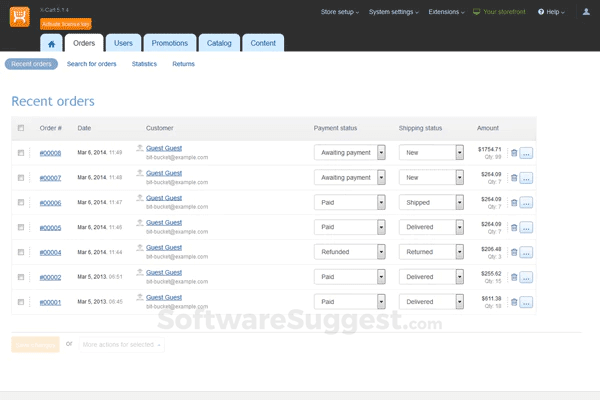The image size is (600, 400).
Task: Toggle the select all orders checkbox
Action: (21, 128)
